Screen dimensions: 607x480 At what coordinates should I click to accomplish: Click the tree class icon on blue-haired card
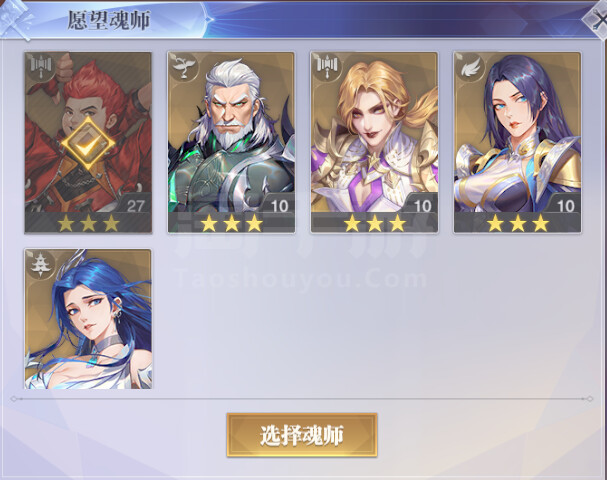[x=41, y=264]
